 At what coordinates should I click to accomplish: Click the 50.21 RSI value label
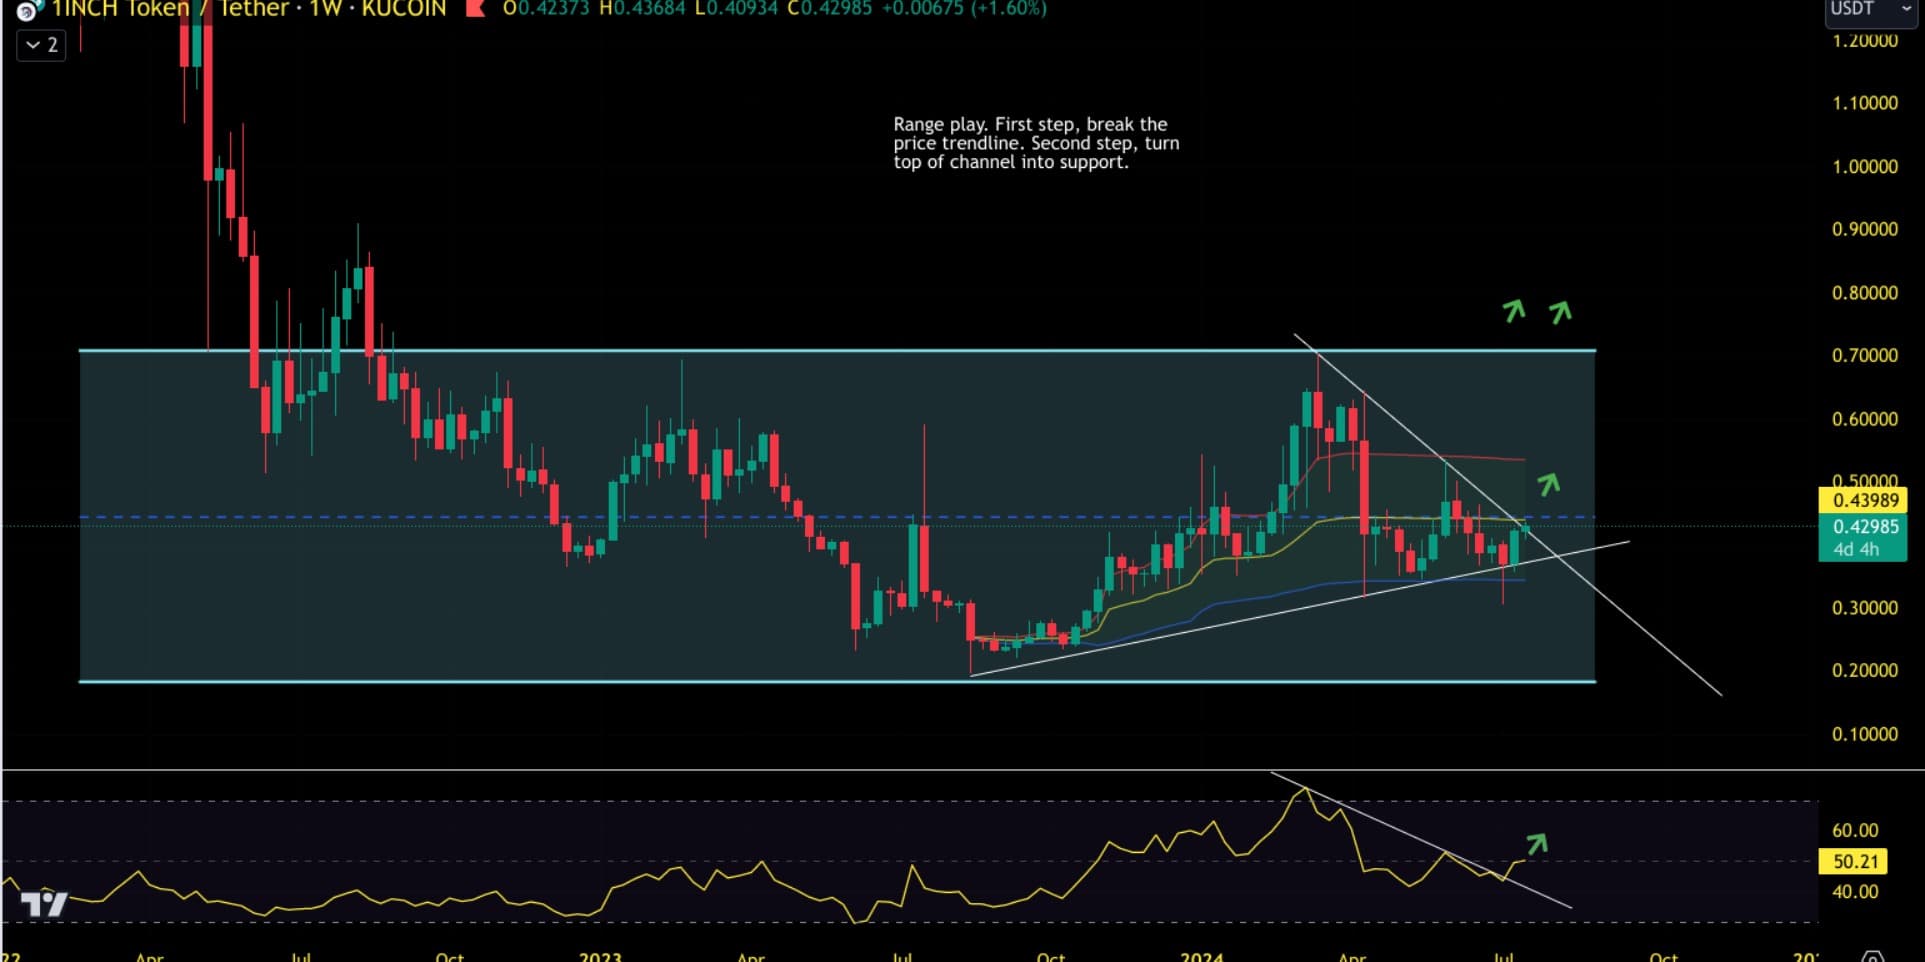[1854, 861]
